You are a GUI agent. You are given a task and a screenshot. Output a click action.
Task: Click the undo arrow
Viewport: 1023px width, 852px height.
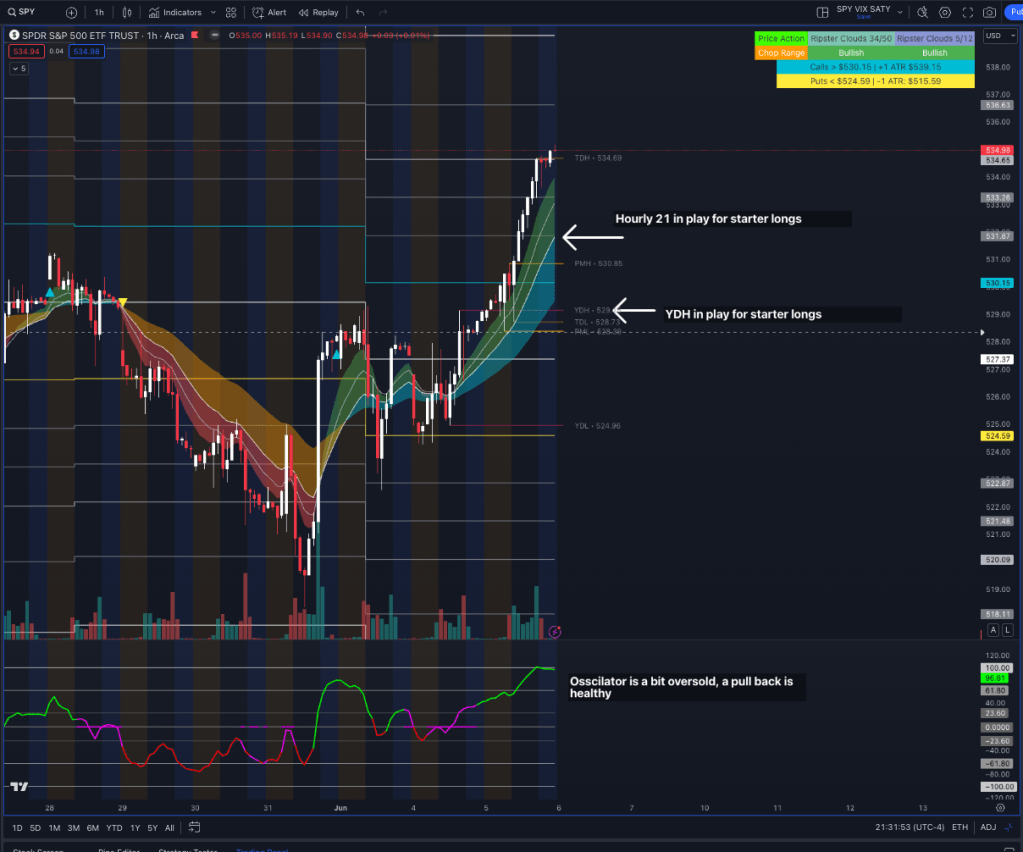tap(360, 13)
